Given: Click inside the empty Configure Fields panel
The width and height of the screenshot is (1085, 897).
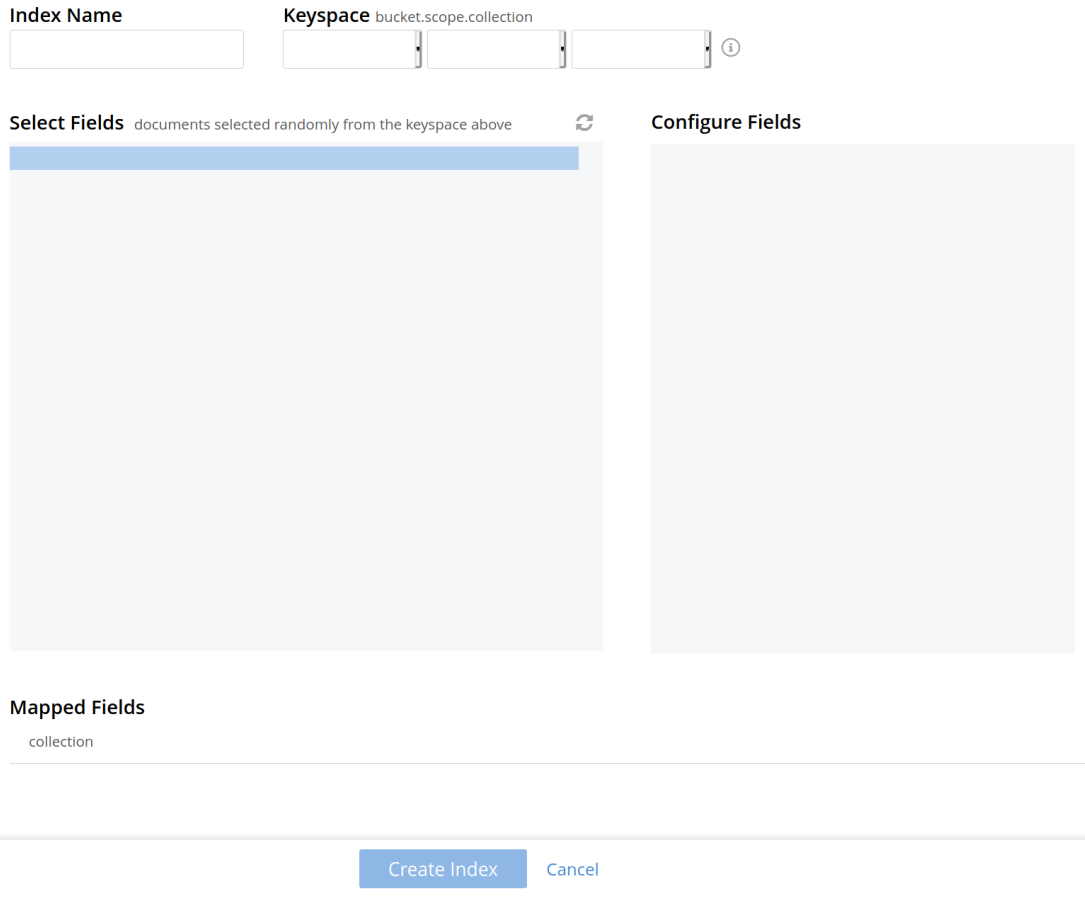Looking at the screenshot, I should (x=862, y=398).
